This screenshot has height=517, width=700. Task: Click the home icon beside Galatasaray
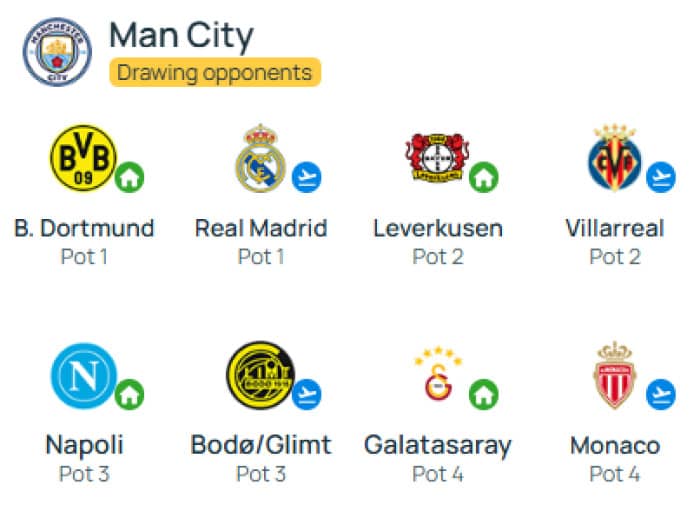tap(483, 394)
